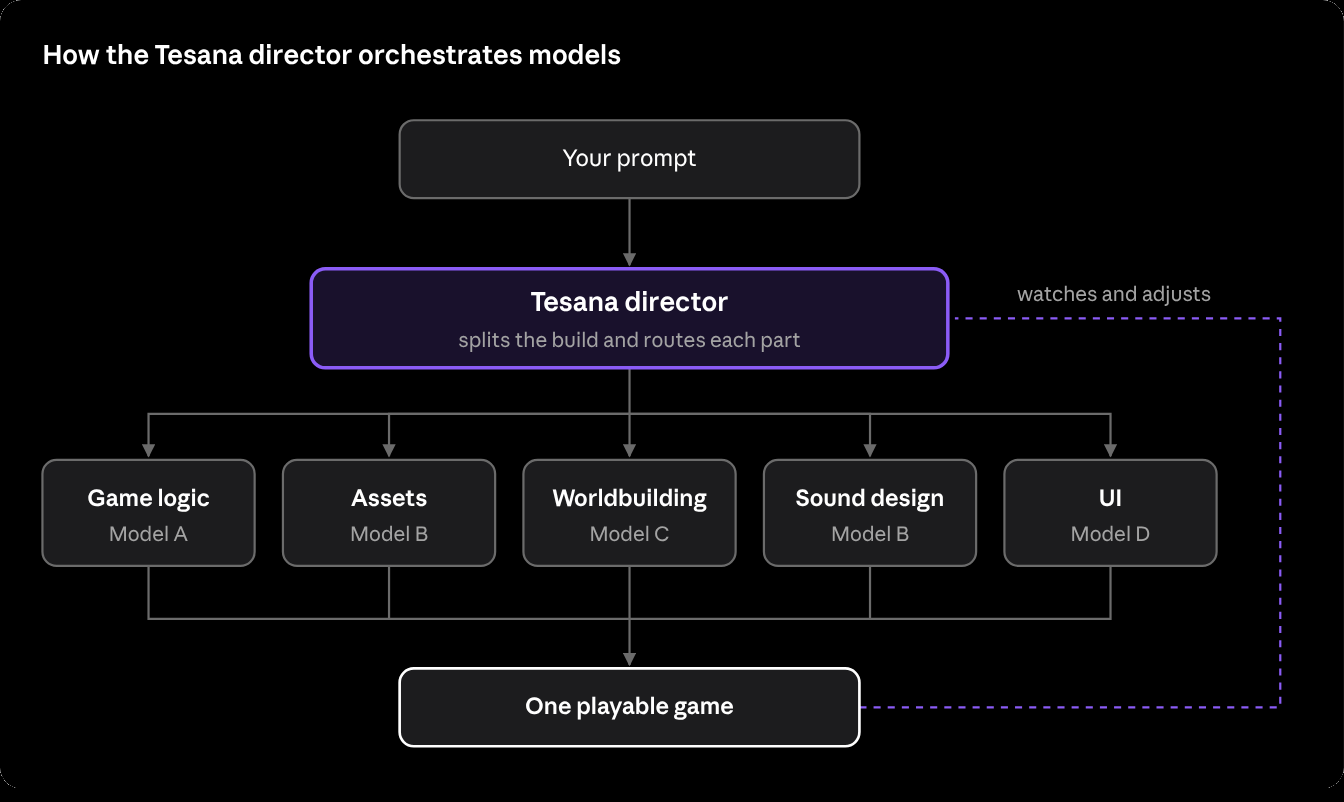Select the Assets Model B box
Image resolution: width=1344 pixels, height=802 pixels.
coord(389,513)
